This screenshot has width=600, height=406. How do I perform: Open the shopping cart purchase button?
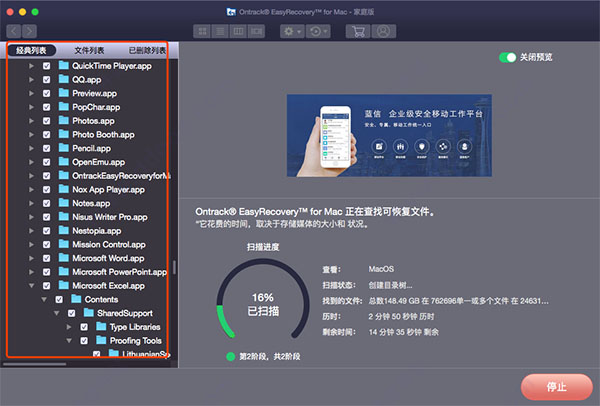358,31
